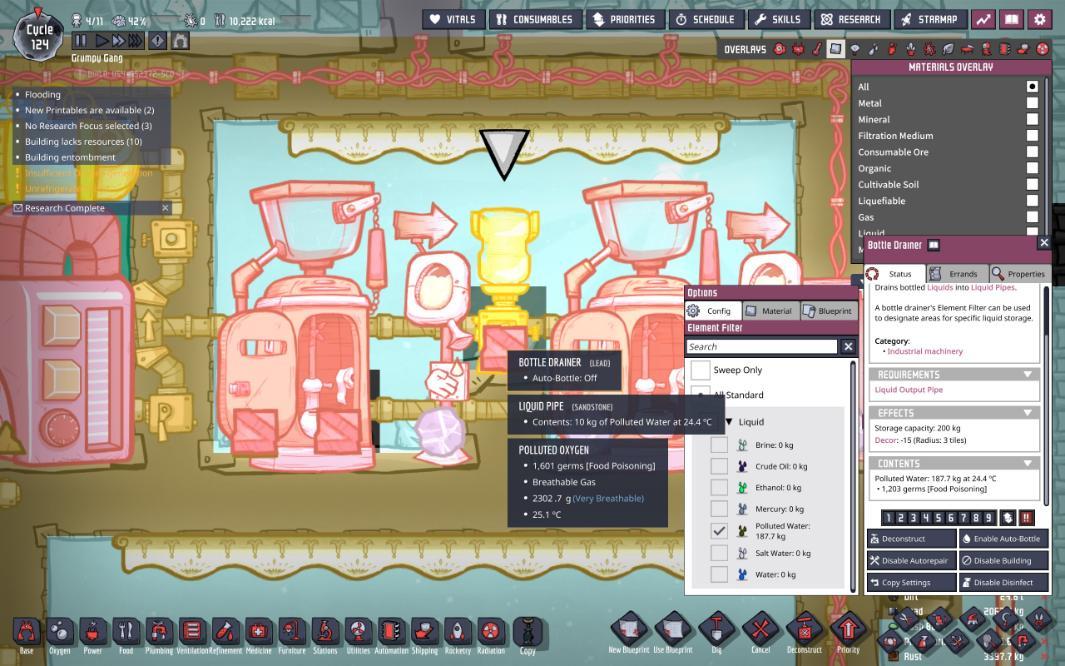The width and height of the screenshot is (1065, 666).
Task: Select the Deconstruct tool in bottom toolbar
Action: (x=804, y=629)
